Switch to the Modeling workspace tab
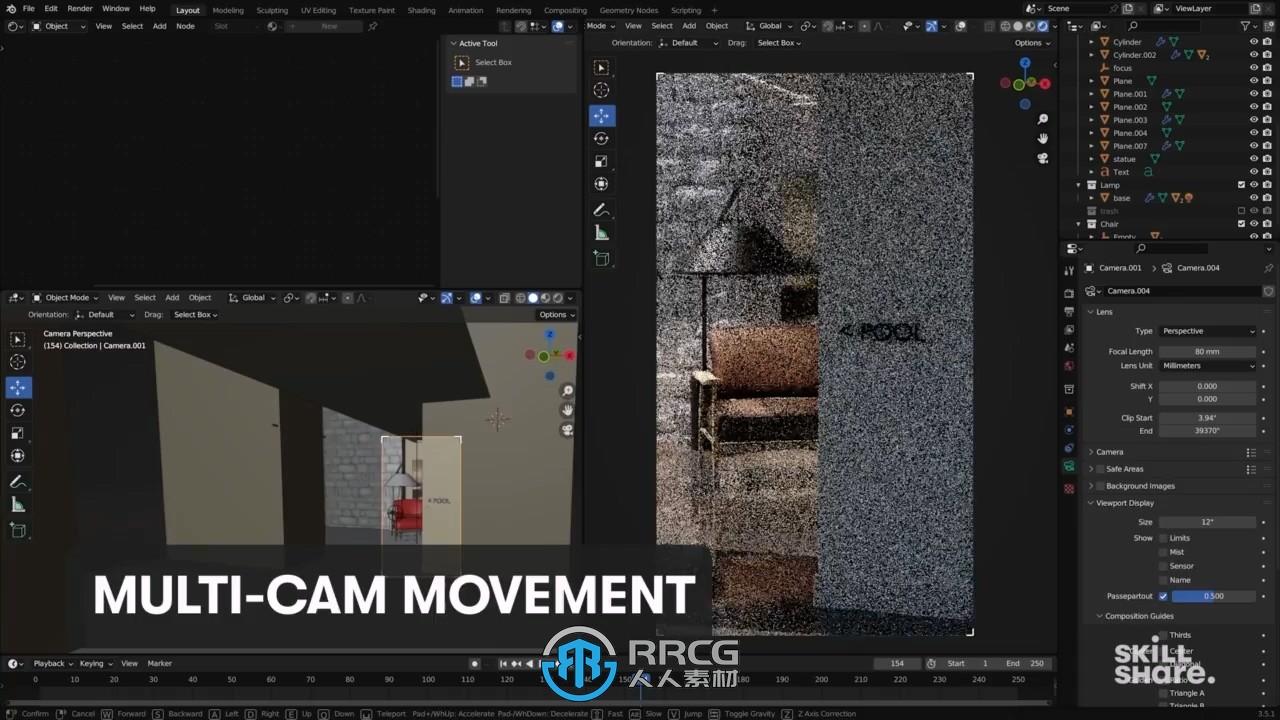This screenshot has width=1280, height=720. [228, 10]
